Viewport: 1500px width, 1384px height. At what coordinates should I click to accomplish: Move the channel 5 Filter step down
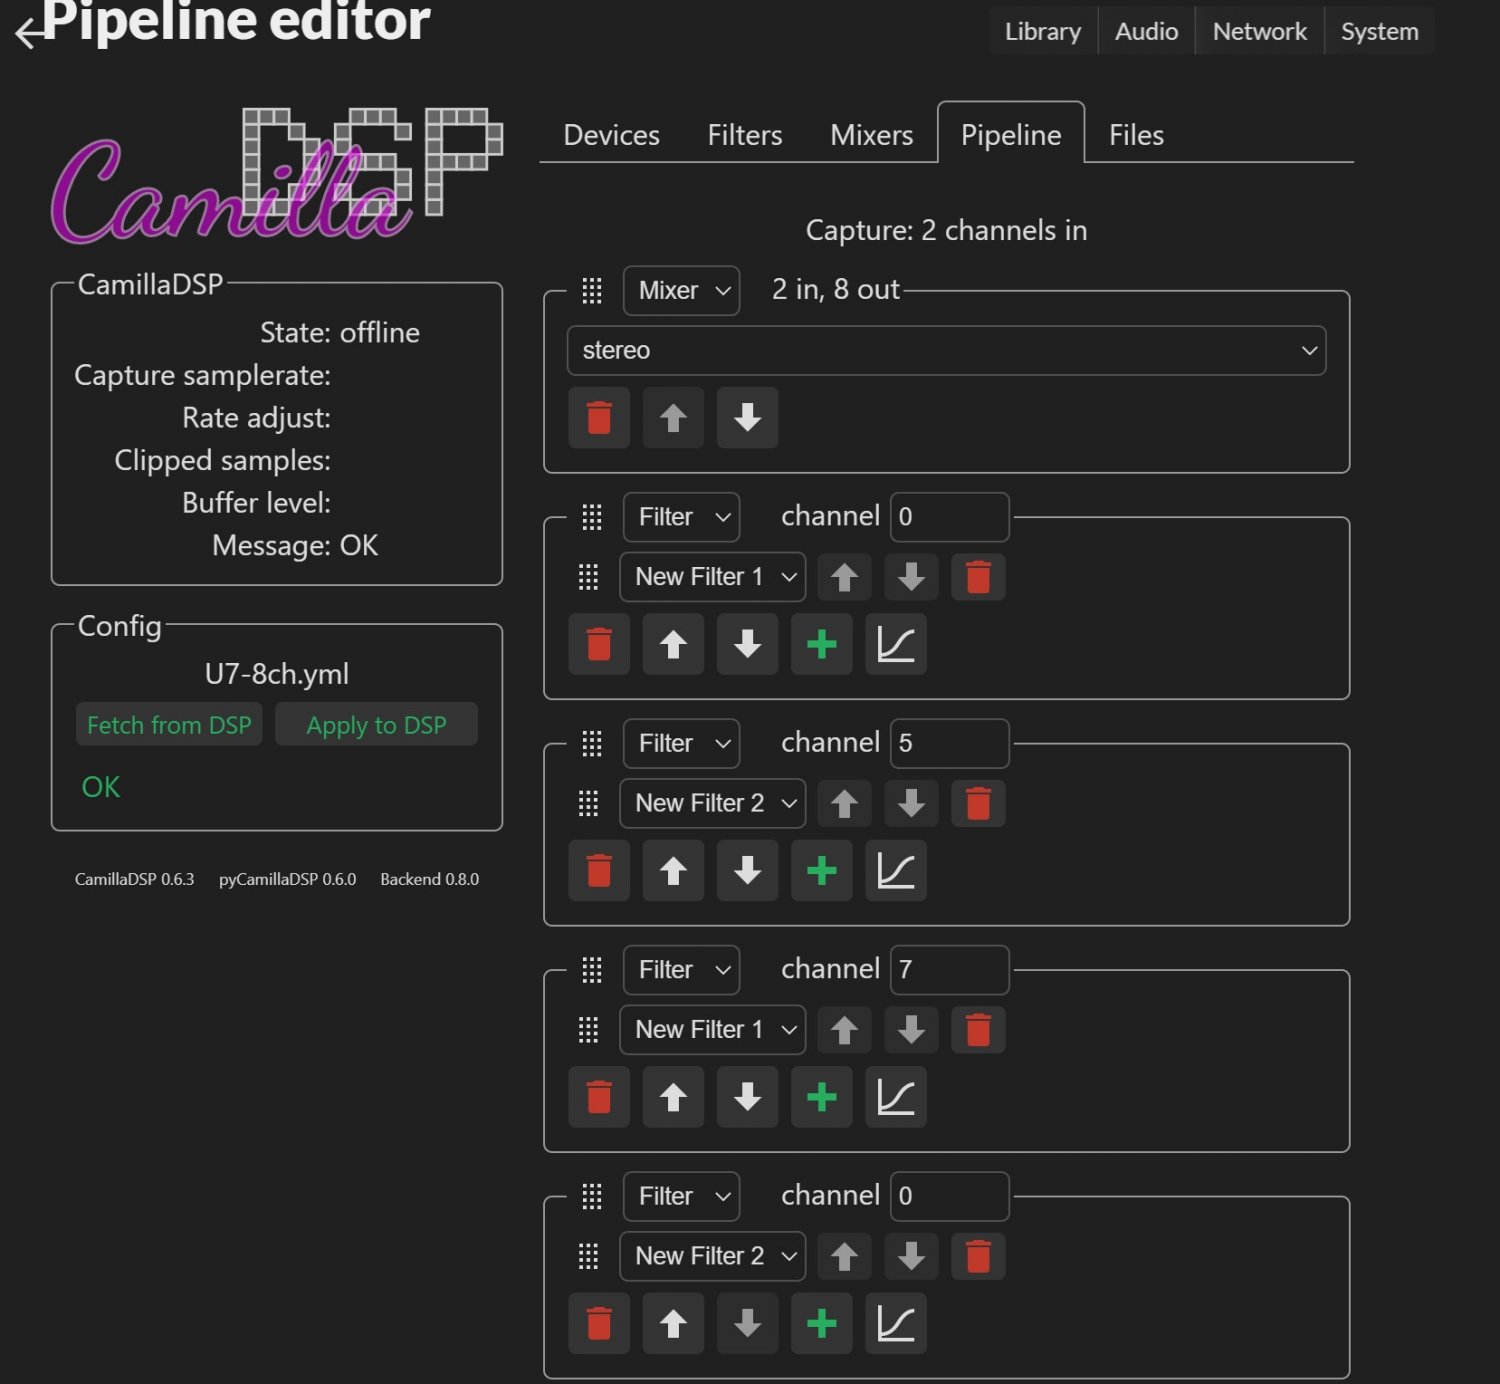tap(747, 871)
